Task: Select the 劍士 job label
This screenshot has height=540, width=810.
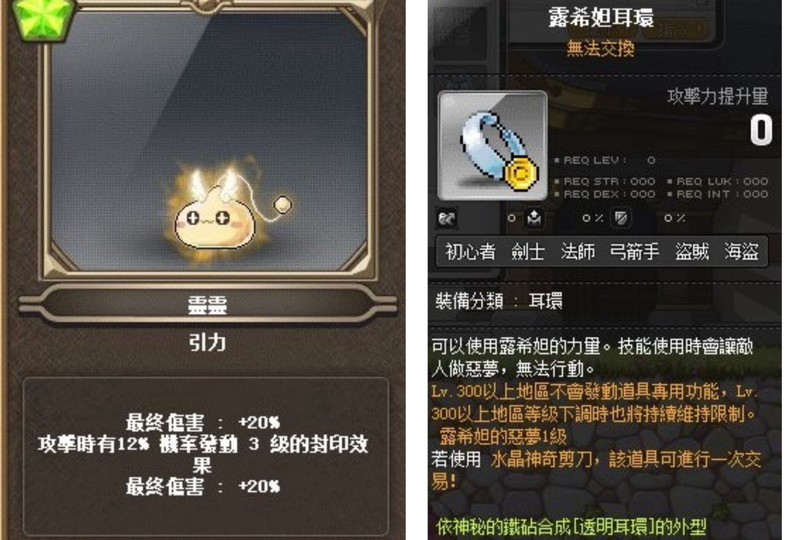Action: [528, 252]
